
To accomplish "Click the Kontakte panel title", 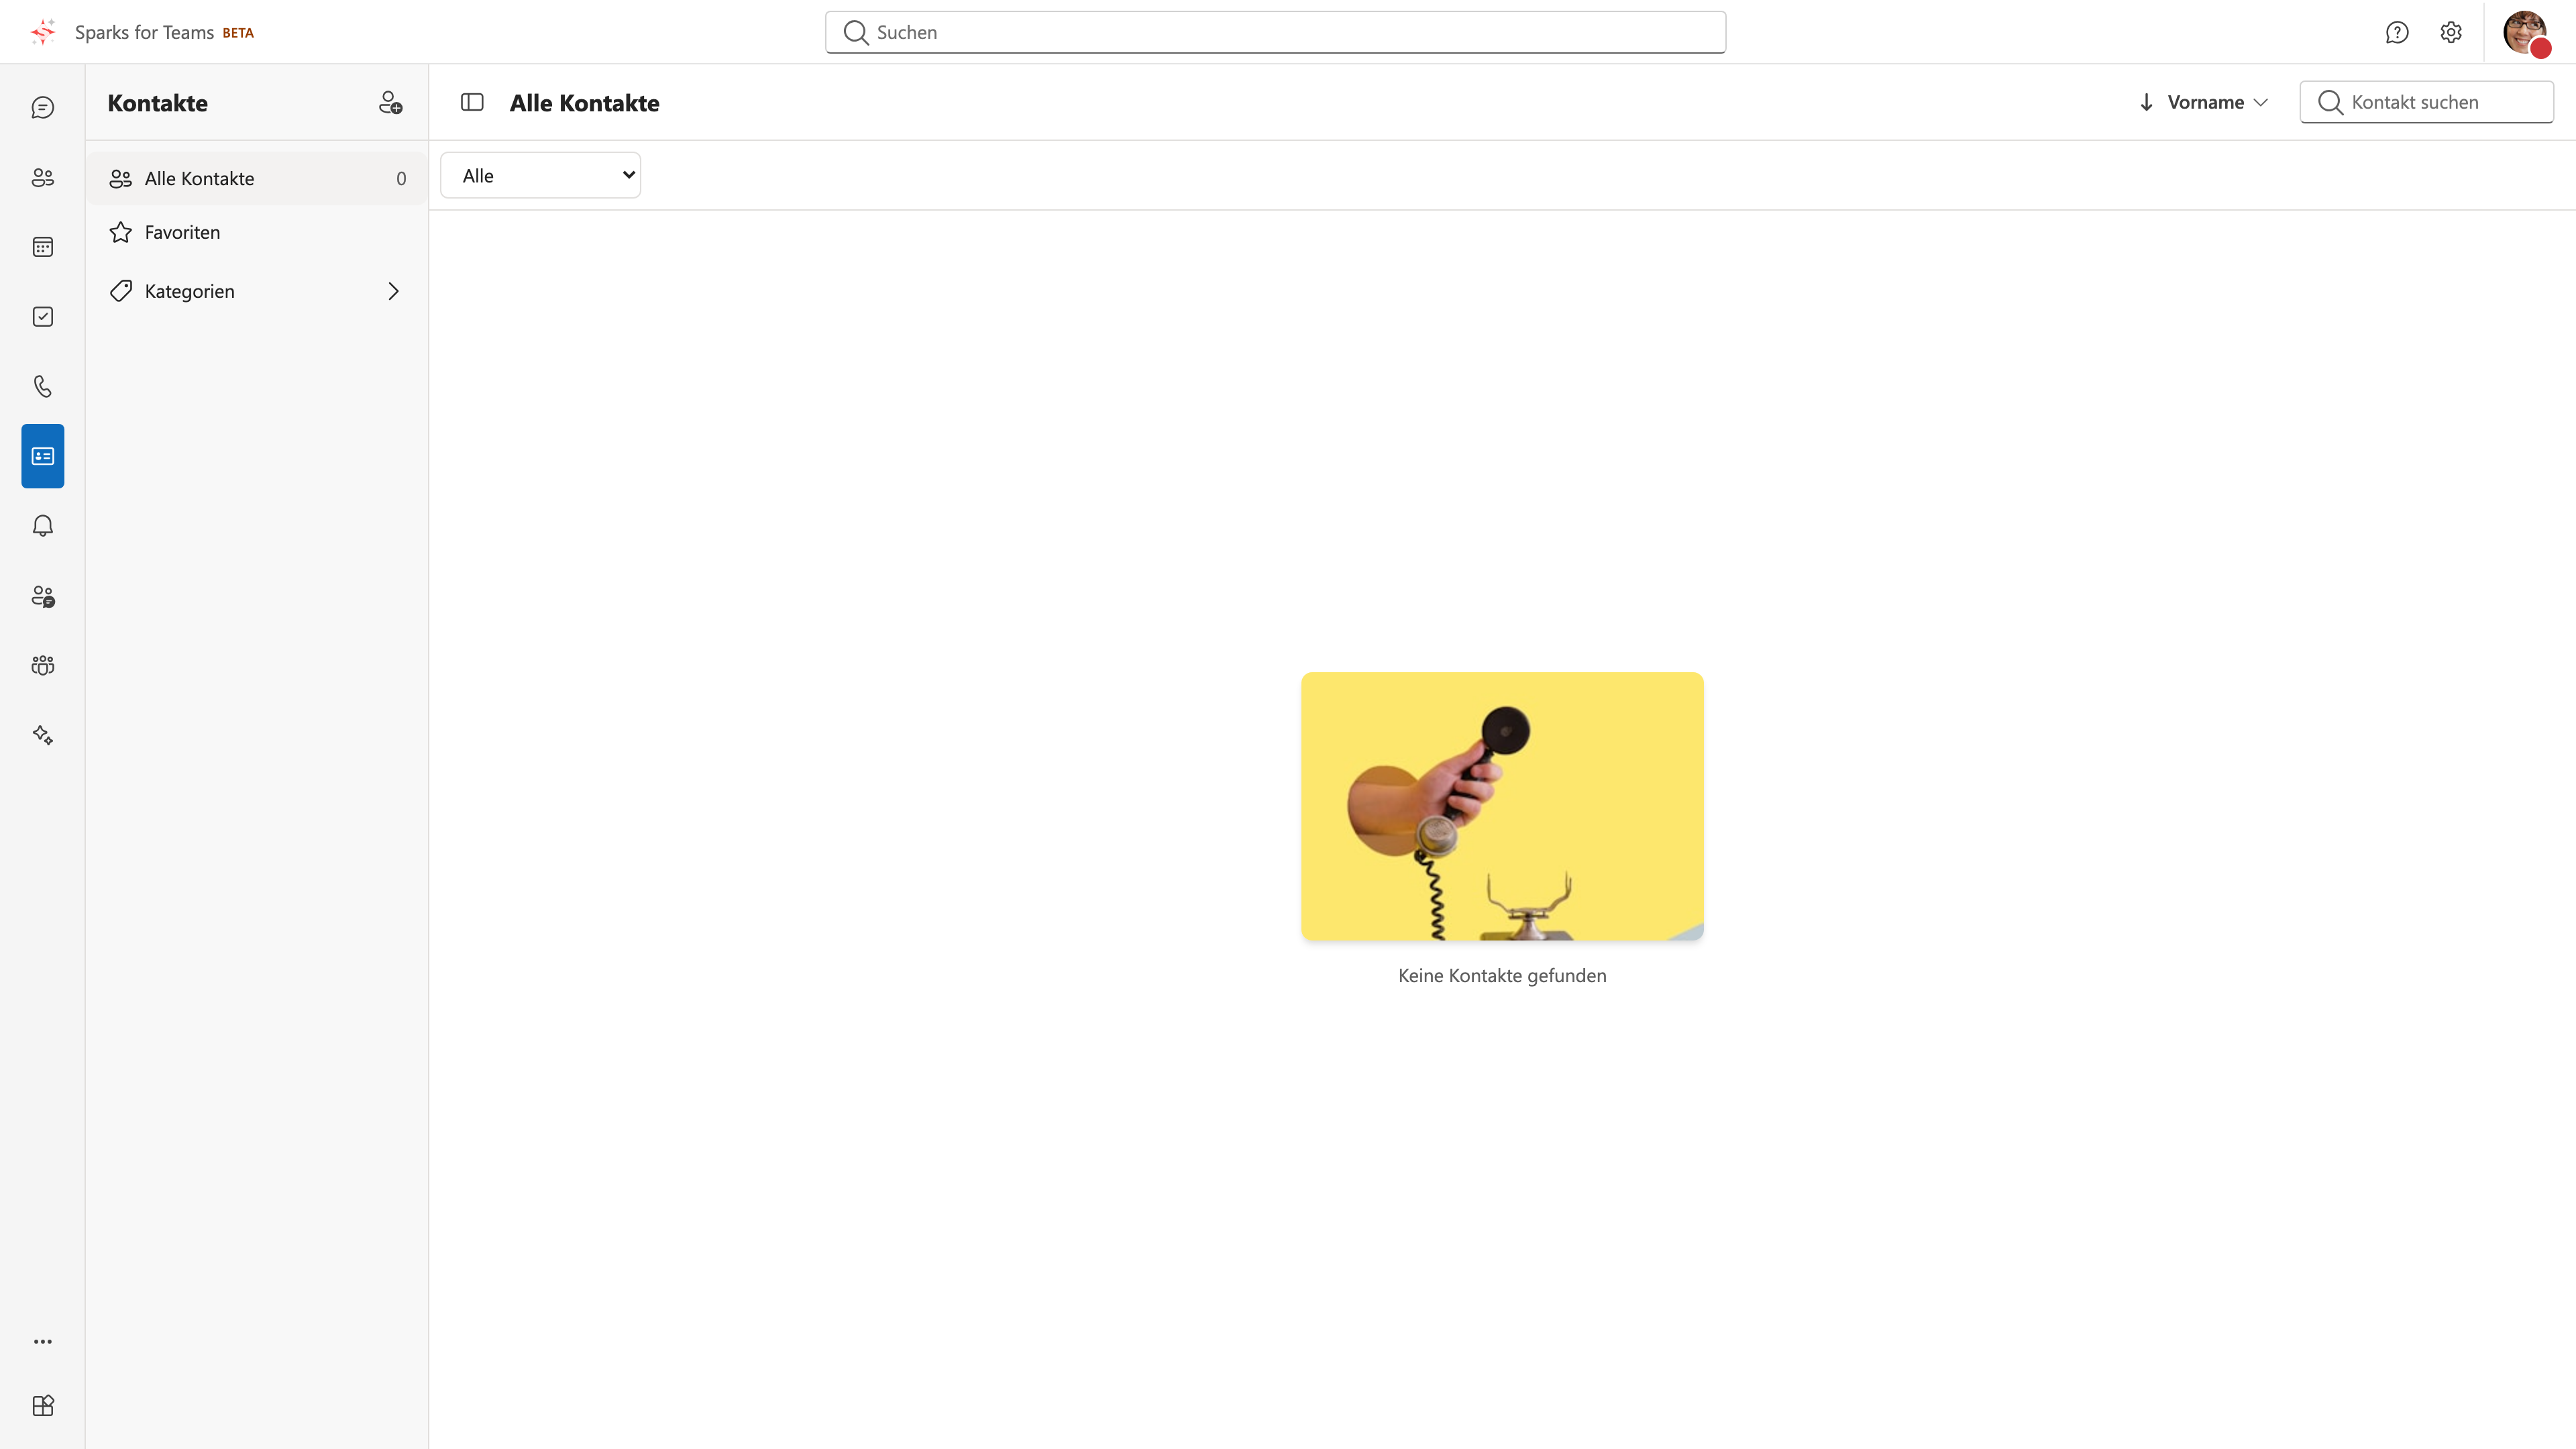I will tap(158, 103).
